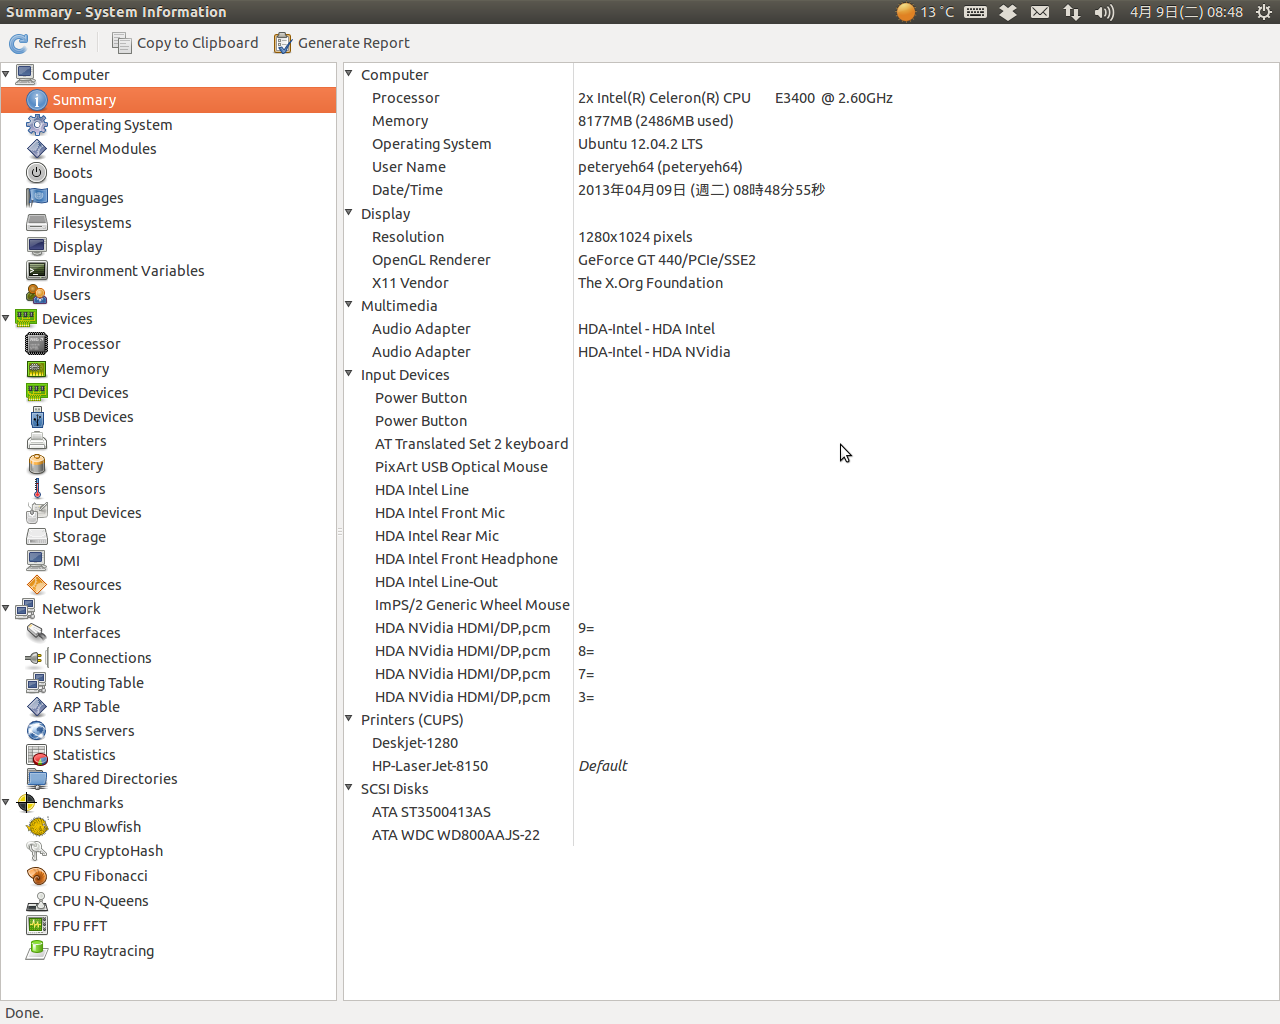Select Summary in the sidebar
1280x1024 pixels.
[x=168, y=100]
